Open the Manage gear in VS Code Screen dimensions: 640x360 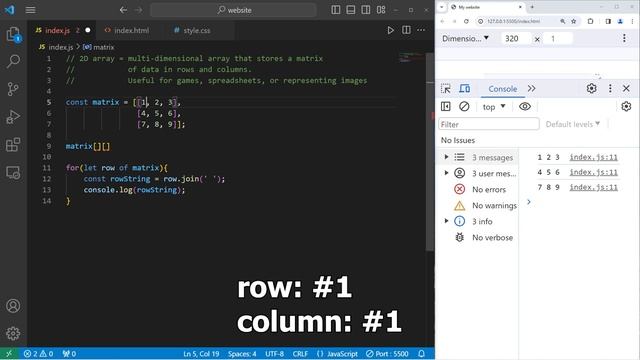coord(13,333)
